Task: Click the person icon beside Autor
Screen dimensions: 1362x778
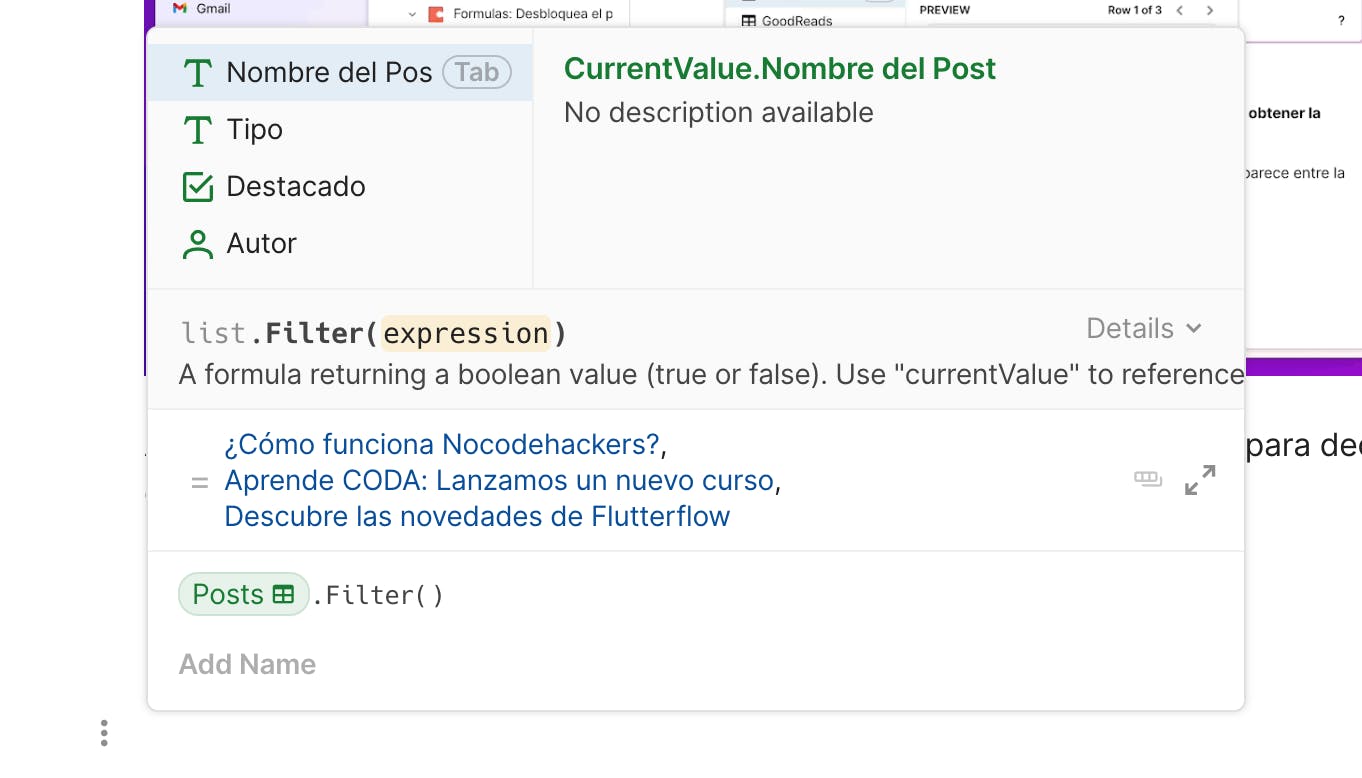Action: pos(198,244)
